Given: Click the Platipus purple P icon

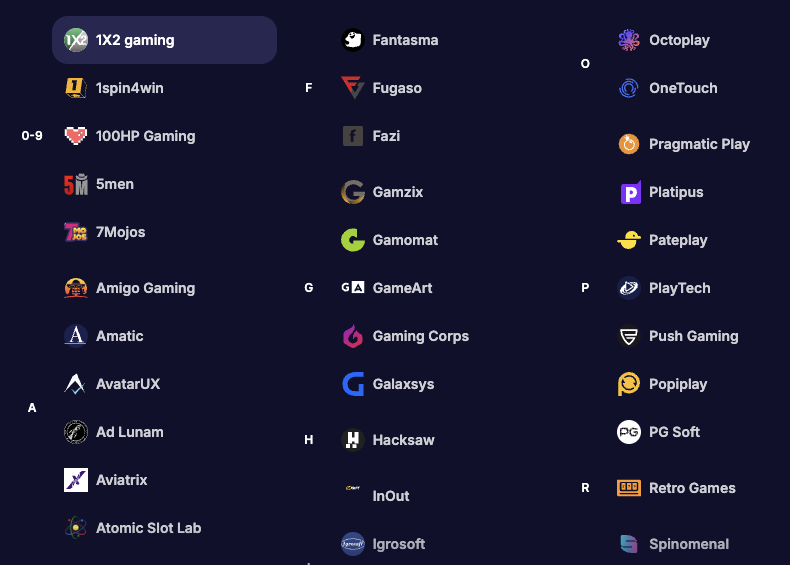Looking at the screenshot, I should (629, 192).
